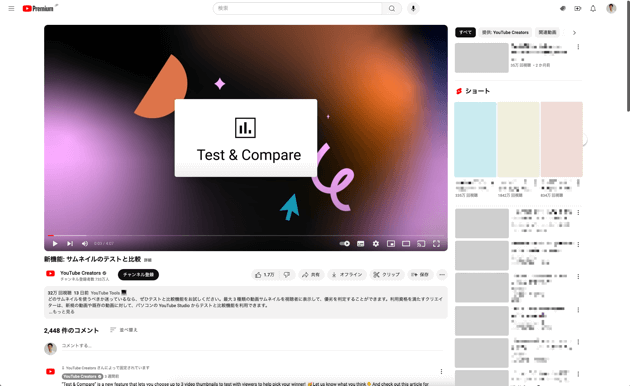Switch to miniplayer mode
This screenshot has width=630, height=386.
[x=391, y=243]
